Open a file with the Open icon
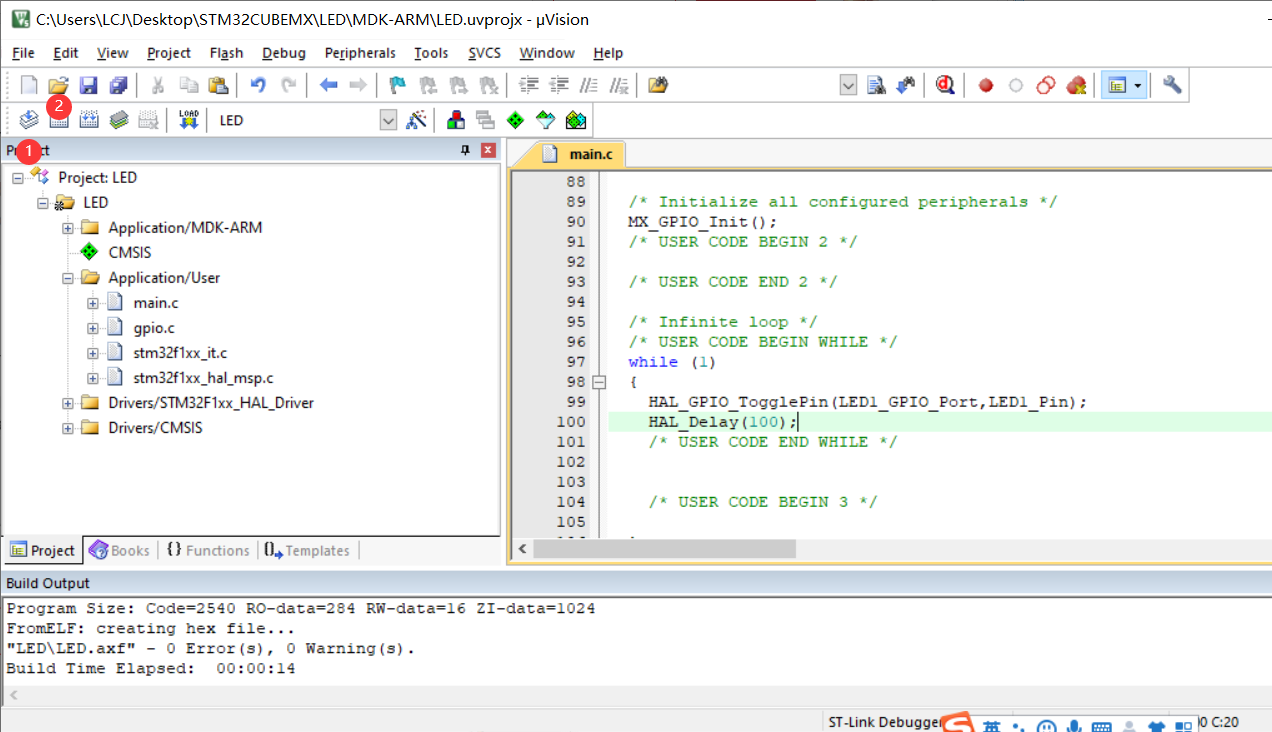The width and height of the screenshot is (1272, 732). (59, 86)
